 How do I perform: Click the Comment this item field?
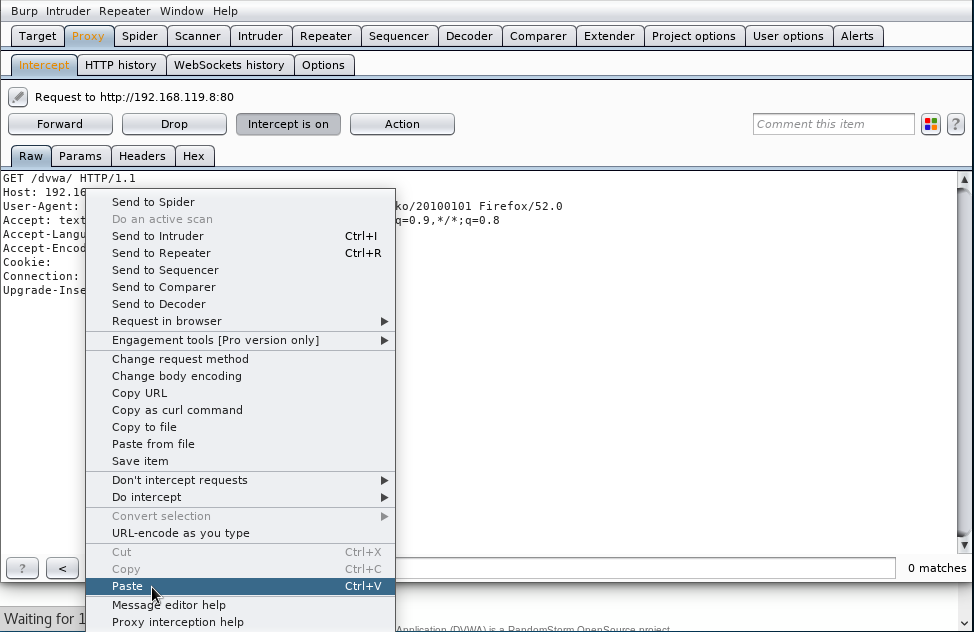click(833, 124)
